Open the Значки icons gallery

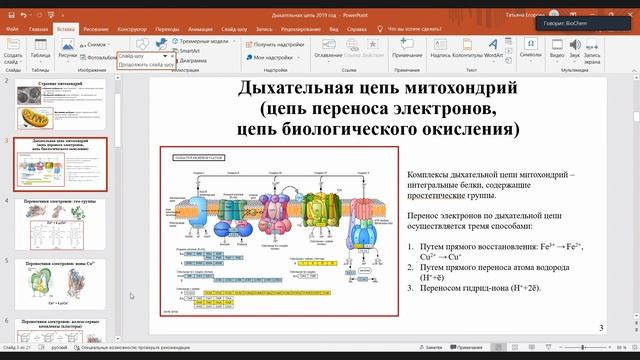[x=161, y=44]
